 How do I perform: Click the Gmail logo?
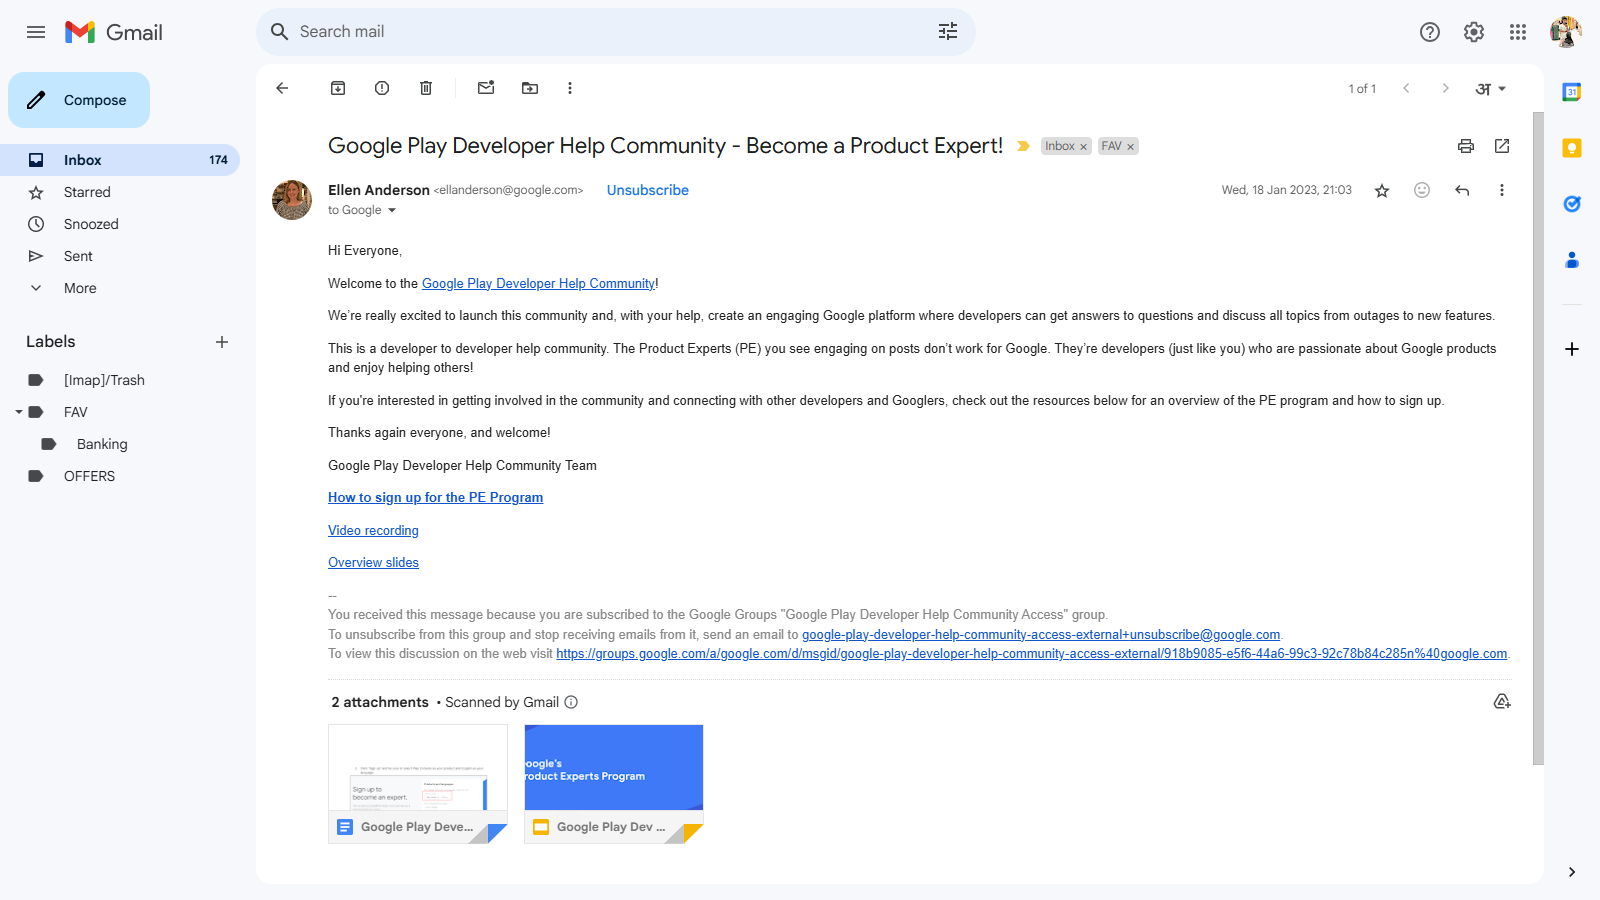click(114, 32)
